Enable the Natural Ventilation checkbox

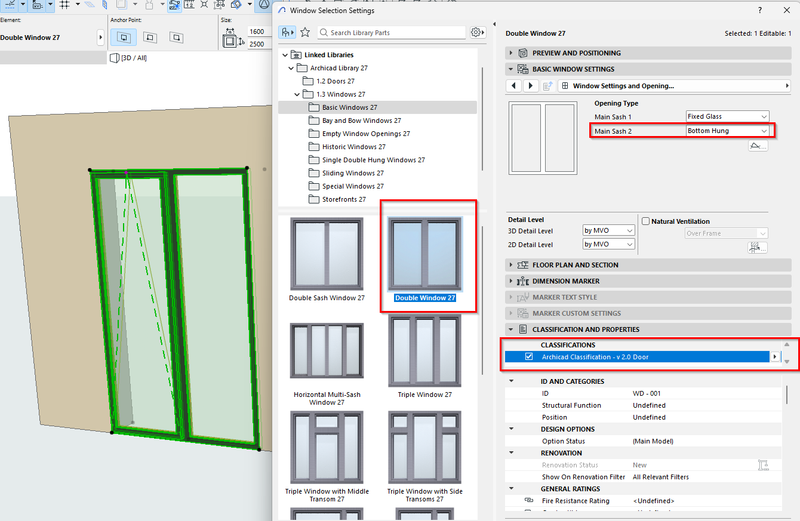coord(646,221)
